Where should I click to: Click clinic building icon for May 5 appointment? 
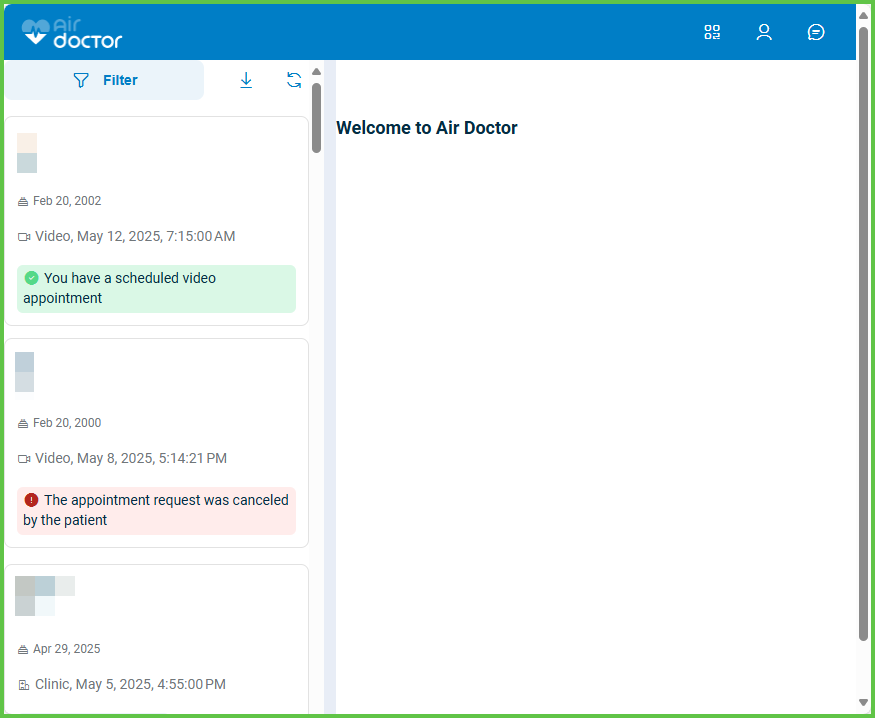[x=24, y=685]
